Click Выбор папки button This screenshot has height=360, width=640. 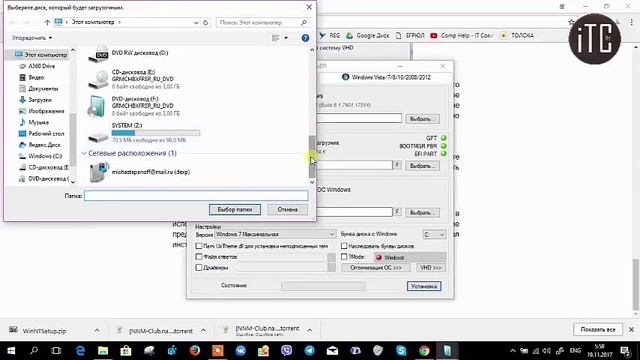[x=235, y=209]
